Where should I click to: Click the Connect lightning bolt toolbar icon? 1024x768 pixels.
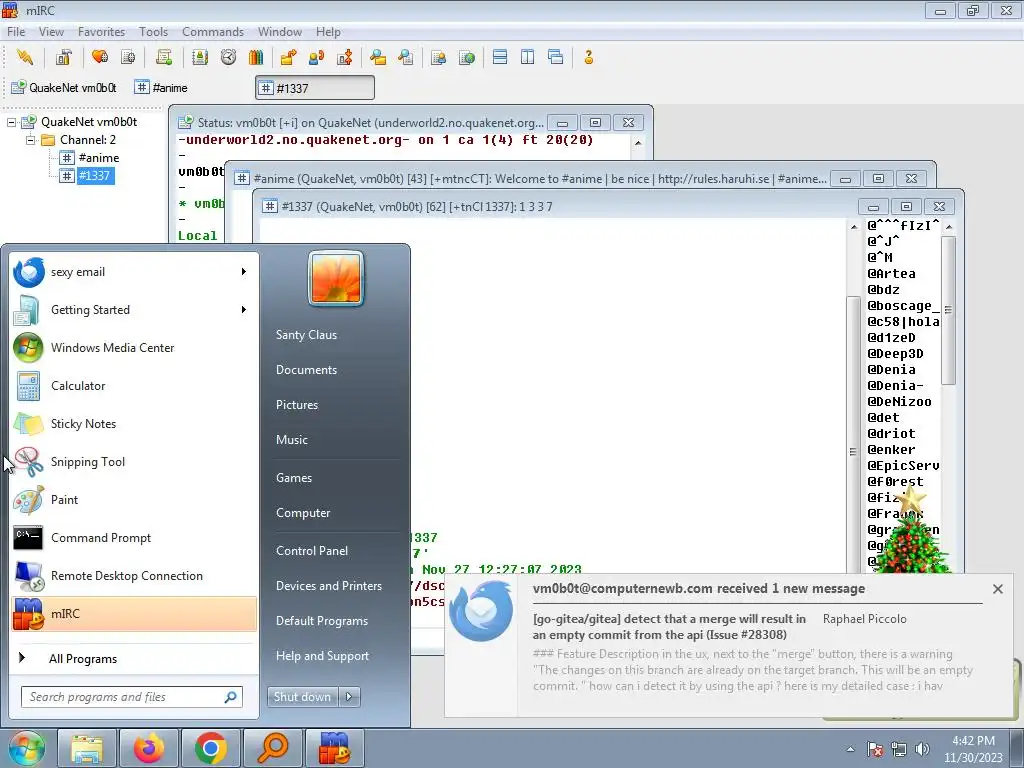coord(25,57)
